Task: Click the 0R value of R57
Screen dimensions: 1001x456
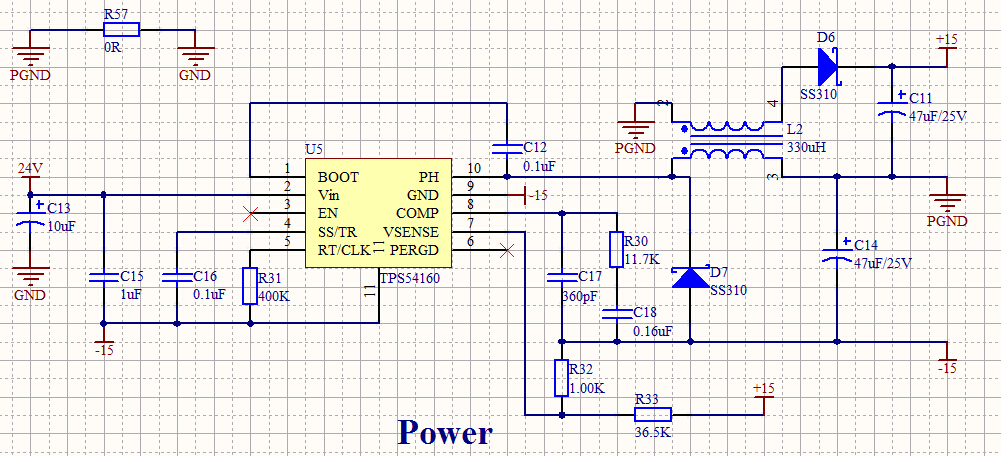Action: 112,48
